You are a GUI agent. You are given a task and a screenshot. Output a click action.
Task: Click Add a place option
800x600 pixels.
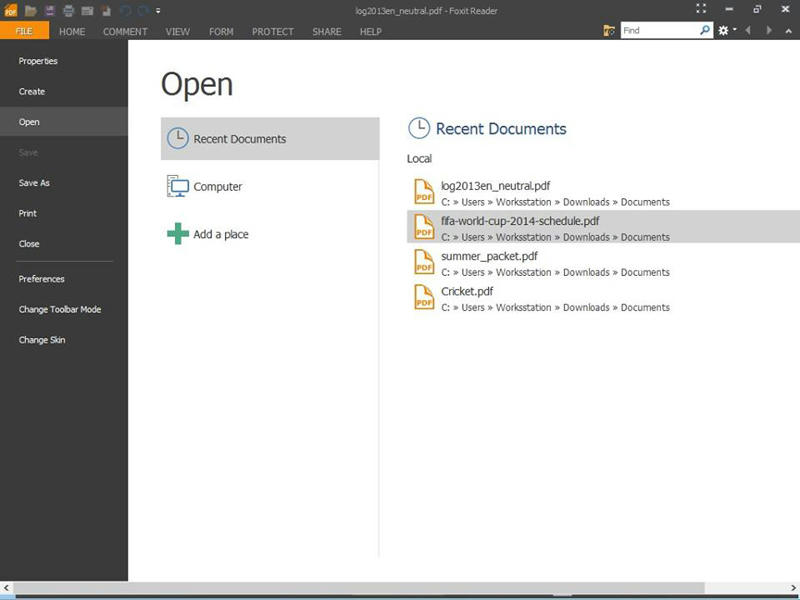pyautogui.click(x=270, y=234)
